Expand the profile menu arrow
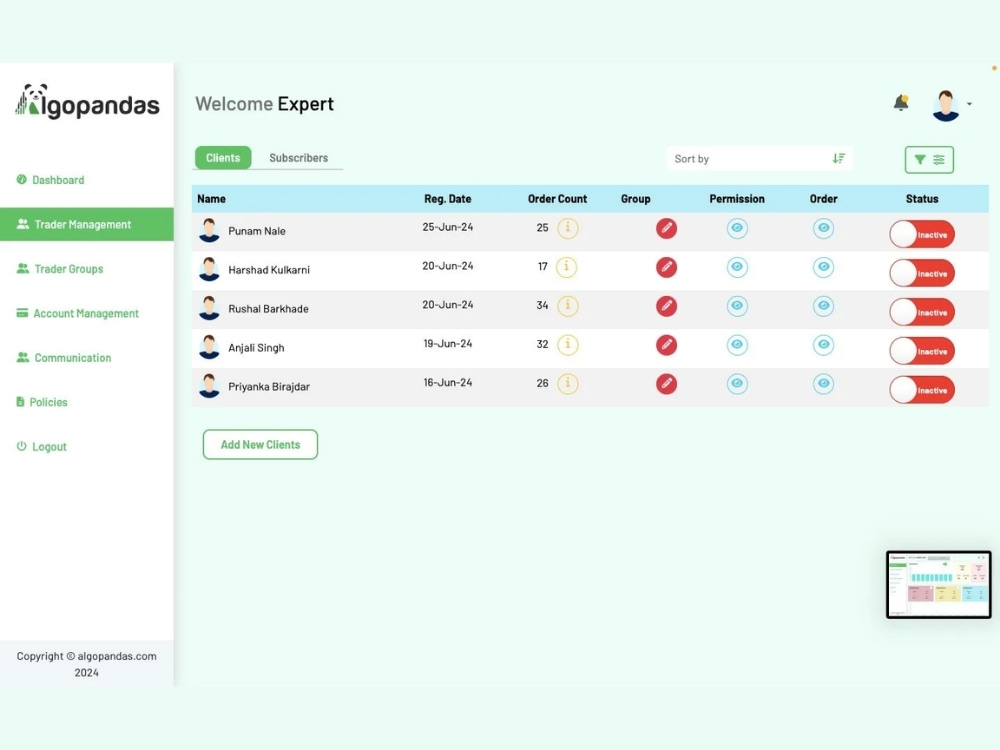1000x750 pixels. click(969, 104)
